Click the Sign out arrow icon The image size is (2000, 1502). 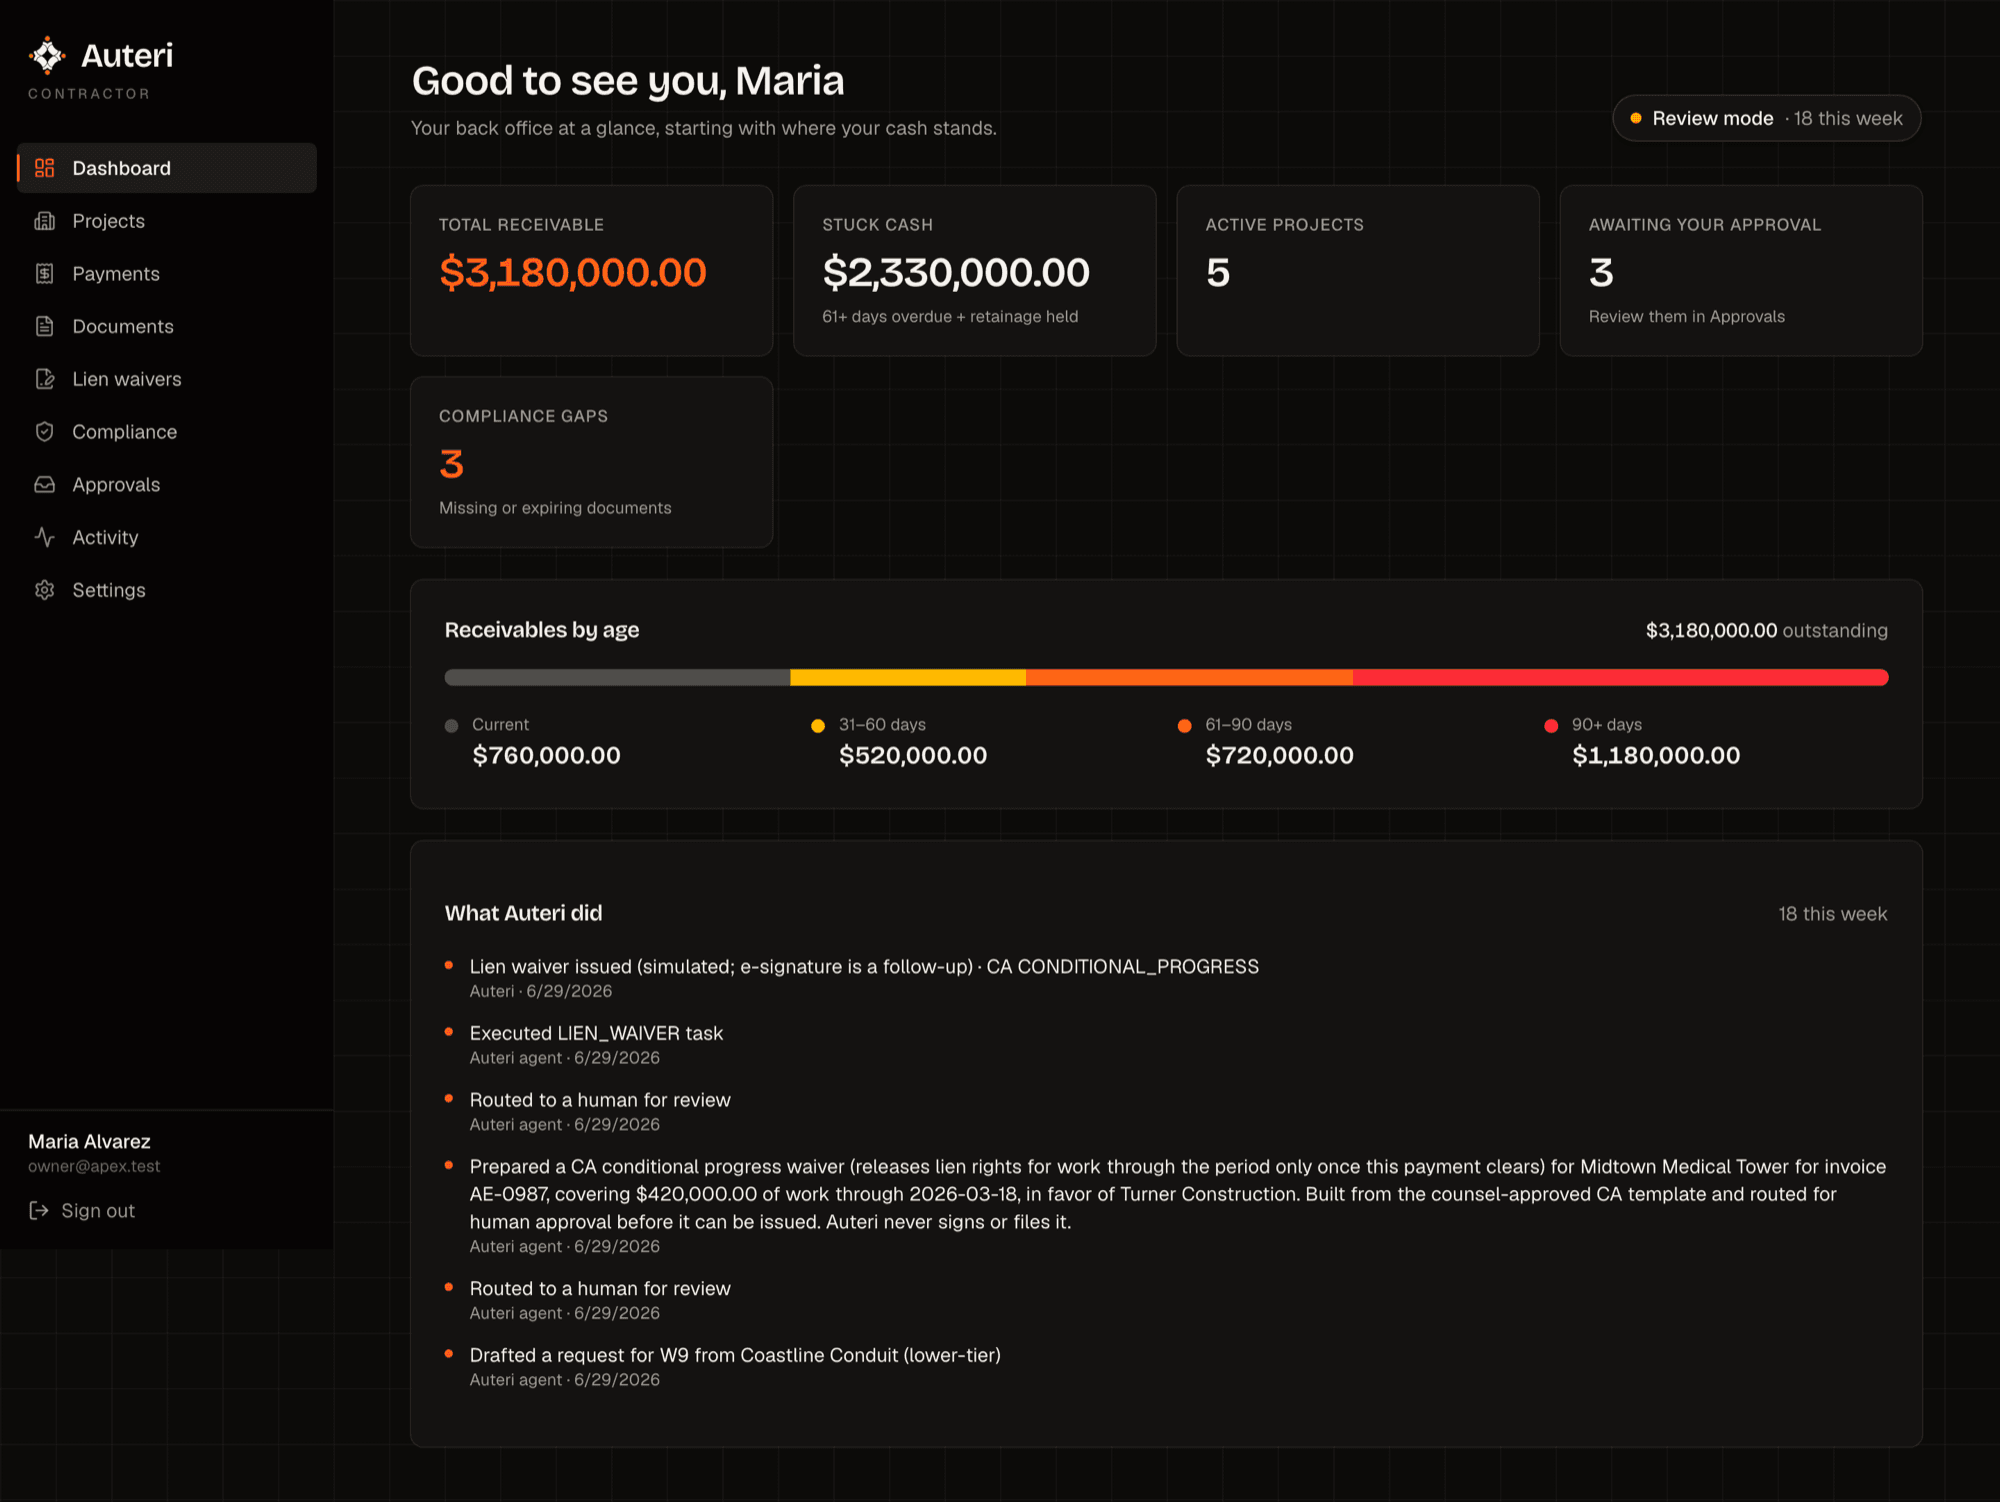pyautogui.click(x=39, y=1211)
